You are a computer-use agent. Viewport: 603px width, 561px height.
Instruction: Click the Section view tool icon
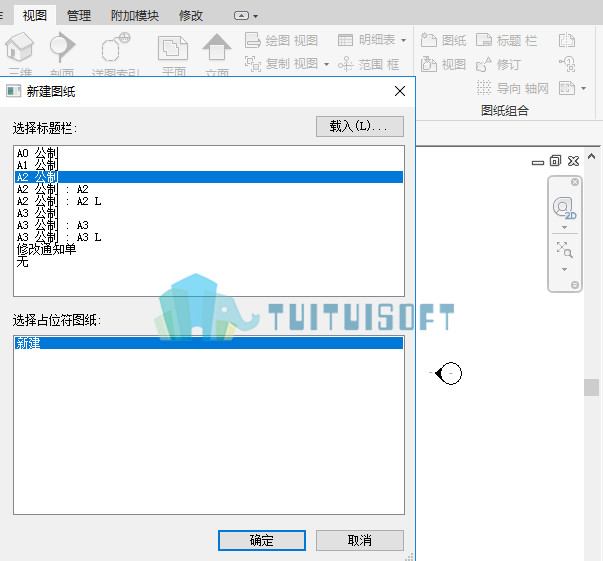click(x=62, y=47)
